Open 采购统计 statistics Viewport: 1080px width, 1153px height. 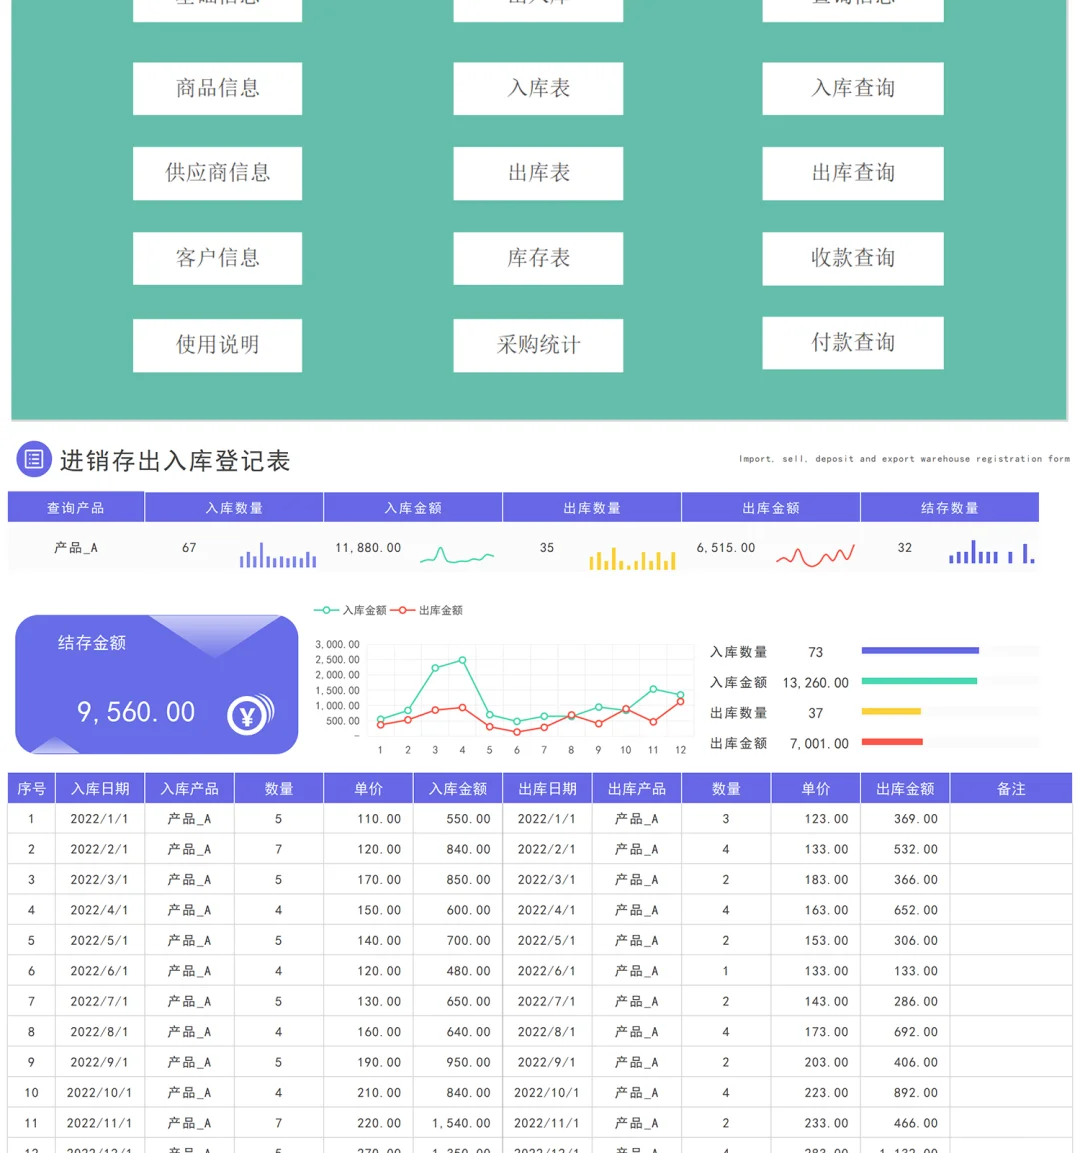pos(538,345)
